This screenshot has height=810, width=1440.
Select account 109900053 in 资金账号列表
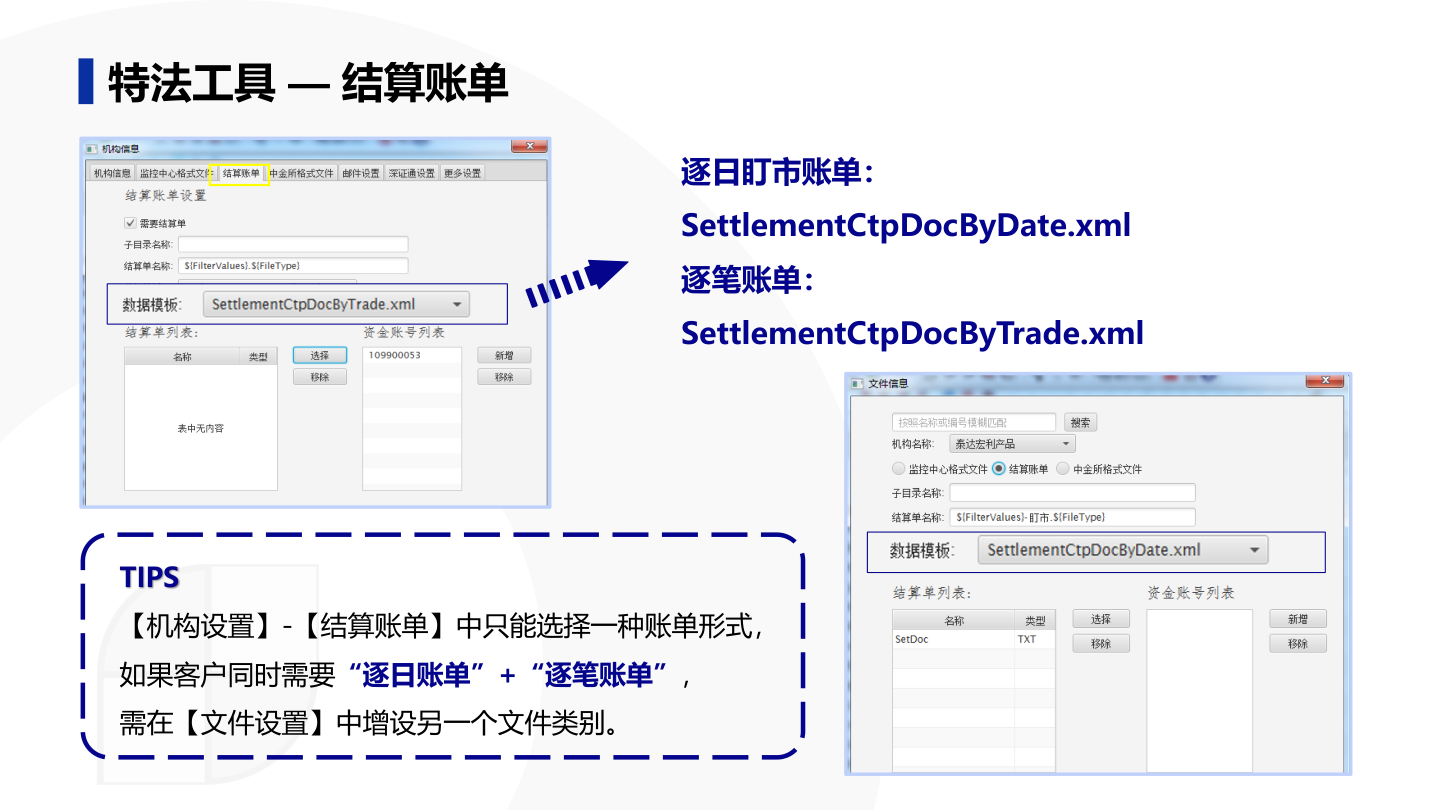(x=412, y=355)
